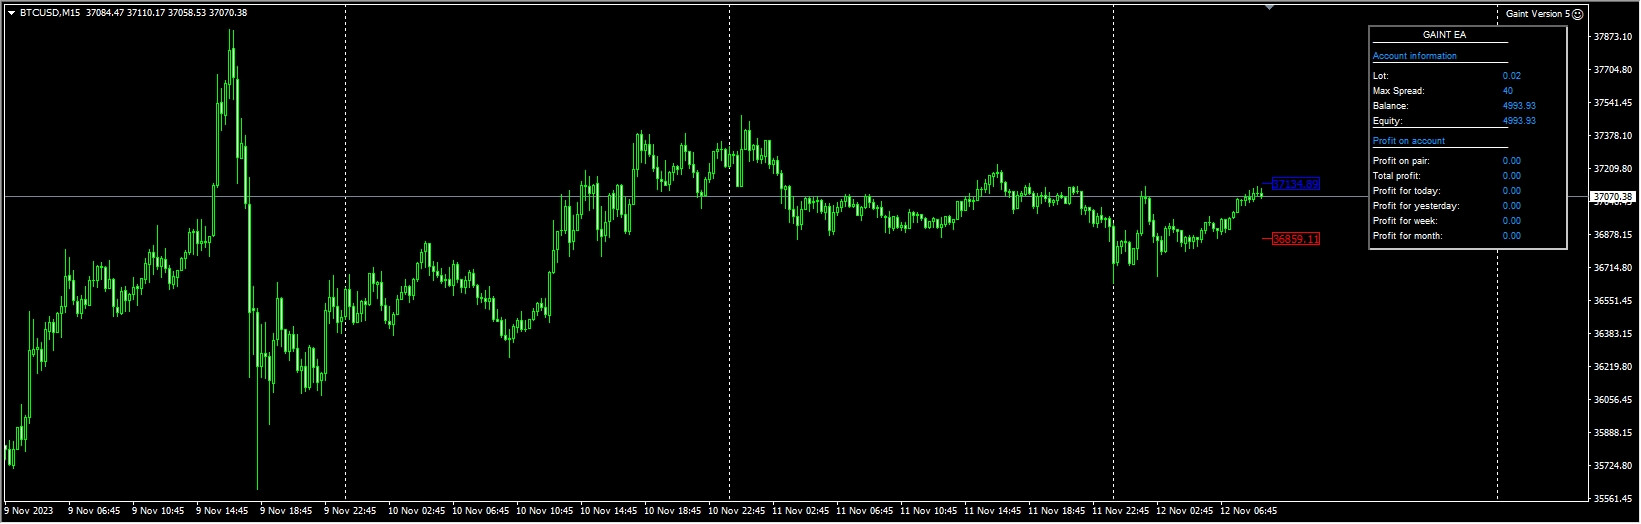Click the Profit for week: label

pos(1405,221)
